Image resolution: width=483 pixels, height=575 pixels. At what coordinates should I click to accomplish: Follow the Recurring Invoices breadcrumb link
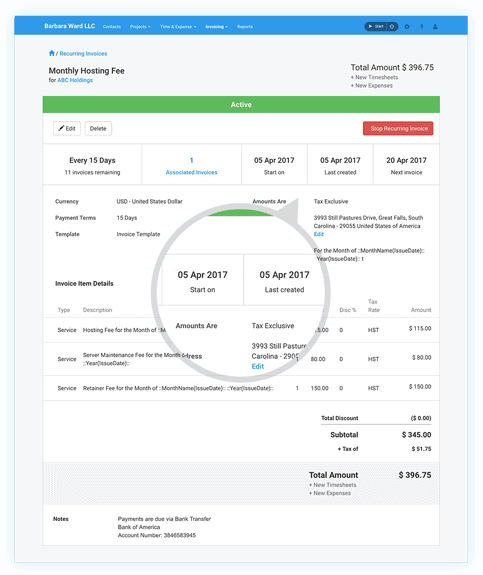tap(83, 54)
